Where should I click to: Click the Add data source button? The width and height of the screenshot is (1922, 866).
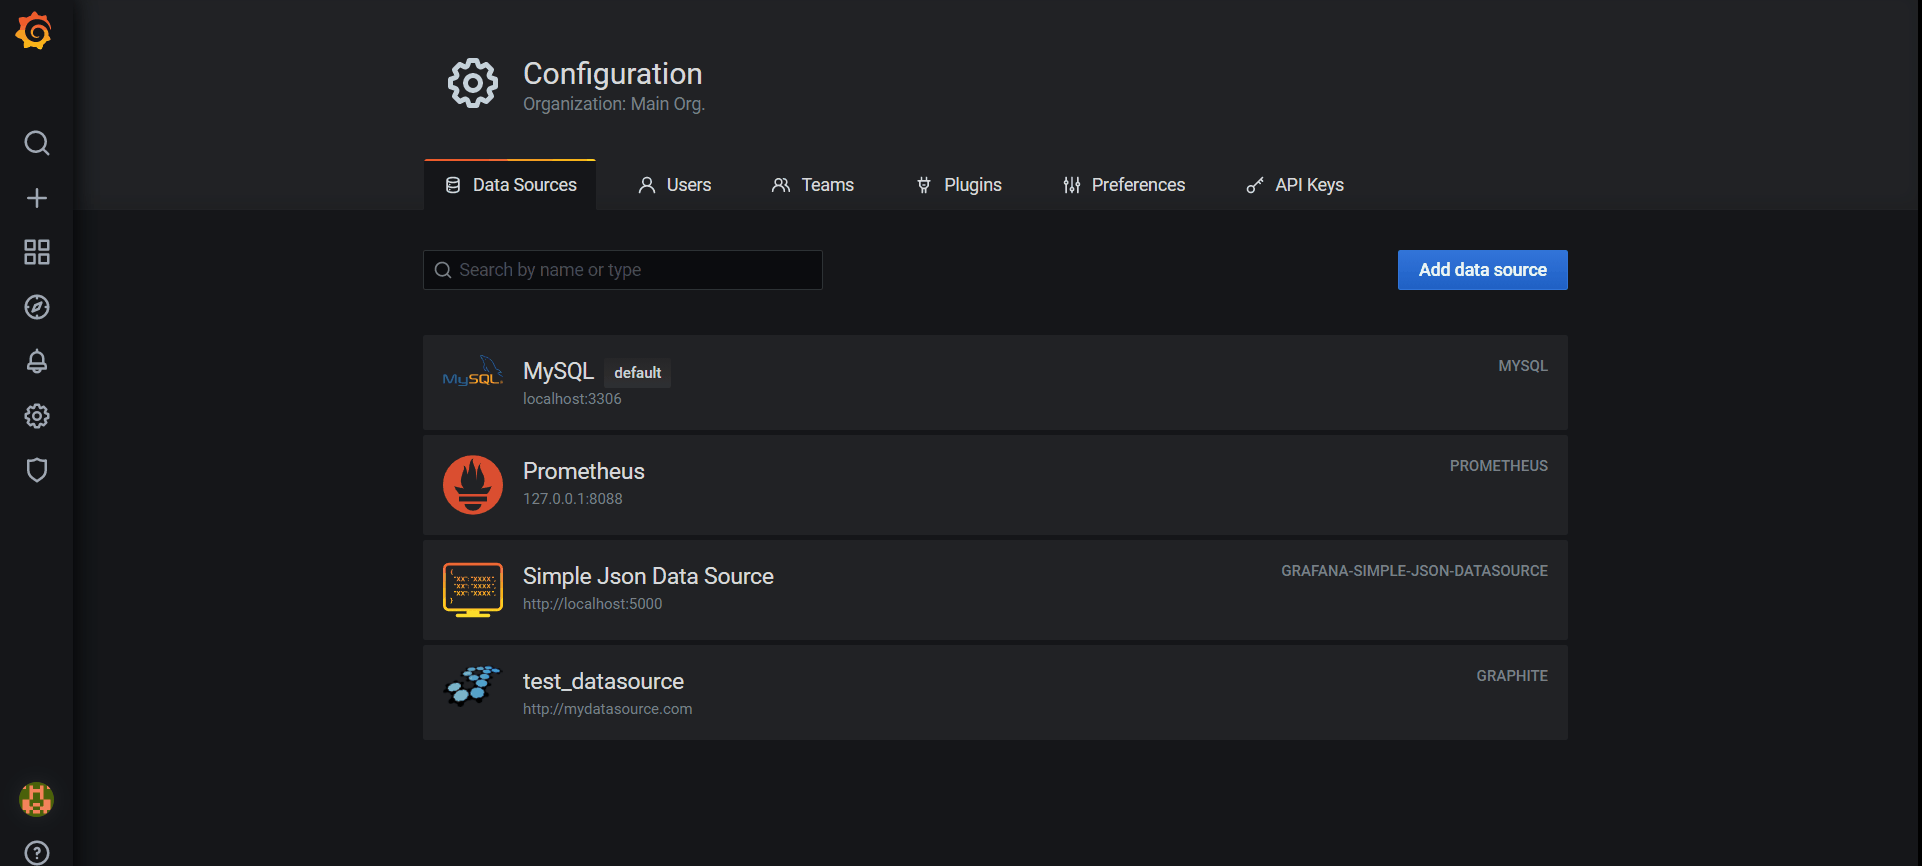[1483, 270]
